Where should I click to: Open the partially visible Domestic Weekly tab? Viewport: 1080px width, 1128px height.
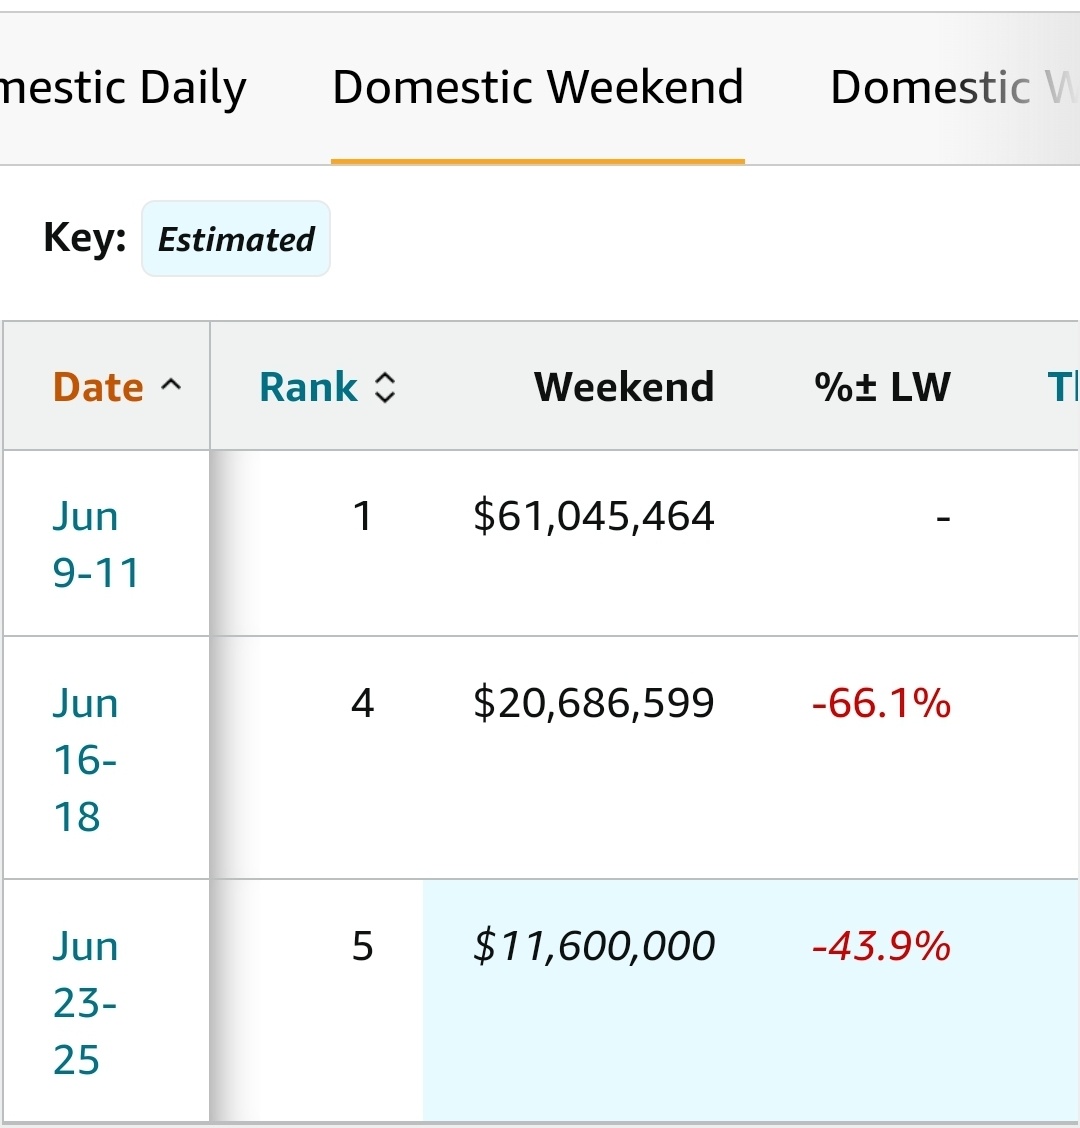(x=950, y=88)
